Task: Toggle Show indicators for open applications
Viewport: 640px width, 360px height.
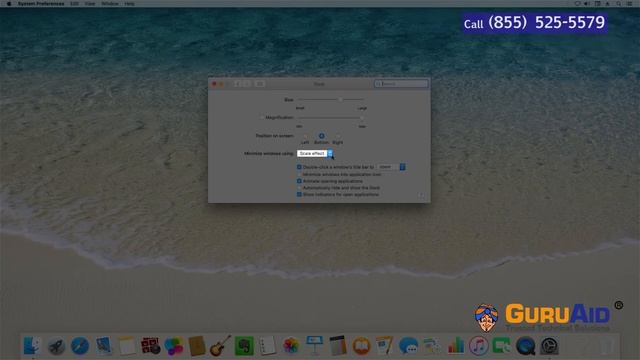Action: [299, 194]
